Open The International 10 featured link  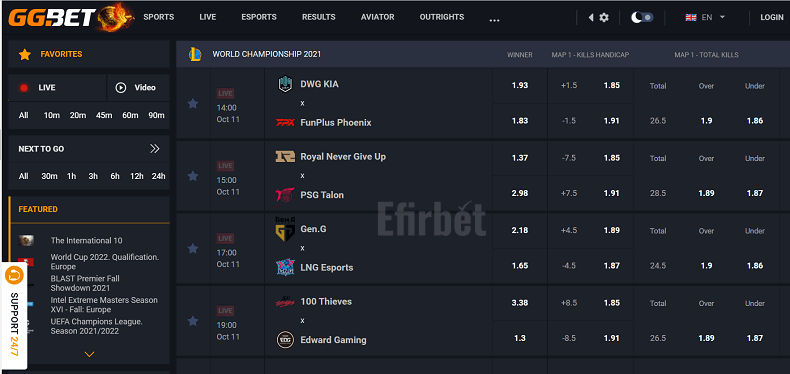(86, 240)
